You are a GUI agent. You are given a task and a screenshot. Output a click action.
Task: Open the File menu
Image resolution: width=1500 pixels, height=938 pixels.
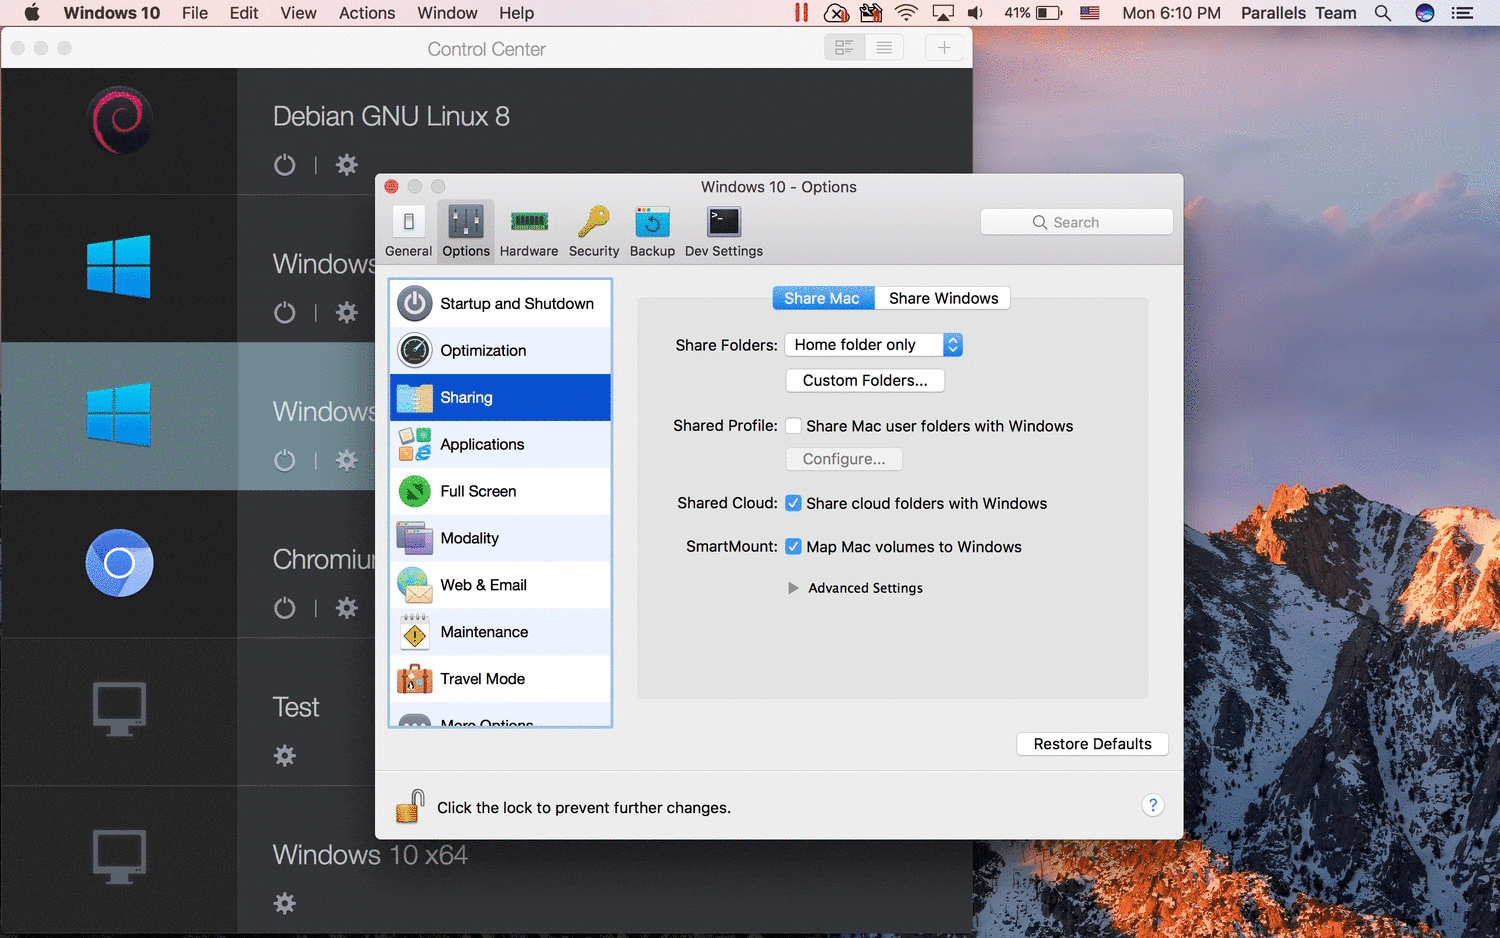click(x=195, y=13)
